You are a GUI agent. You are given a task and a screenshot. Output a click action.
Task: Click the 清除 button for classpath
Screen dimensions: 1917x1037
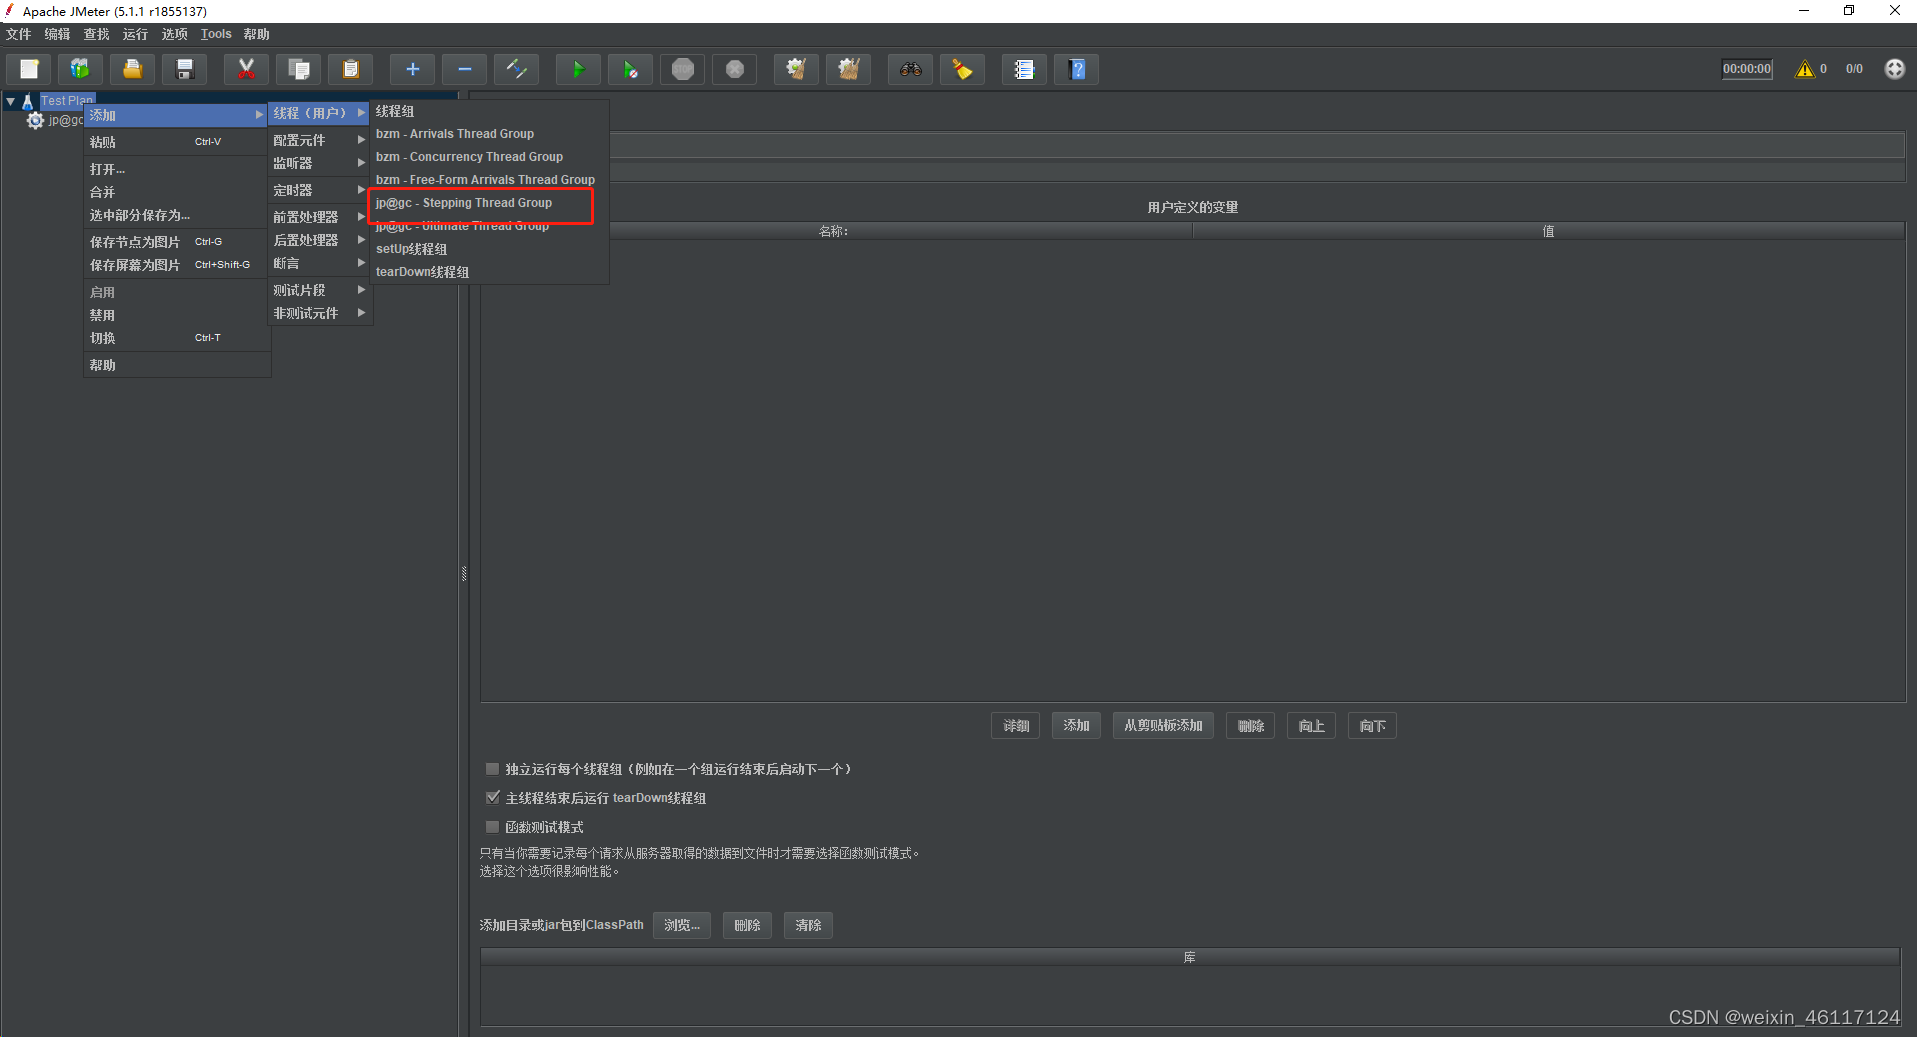click(808, 925)
